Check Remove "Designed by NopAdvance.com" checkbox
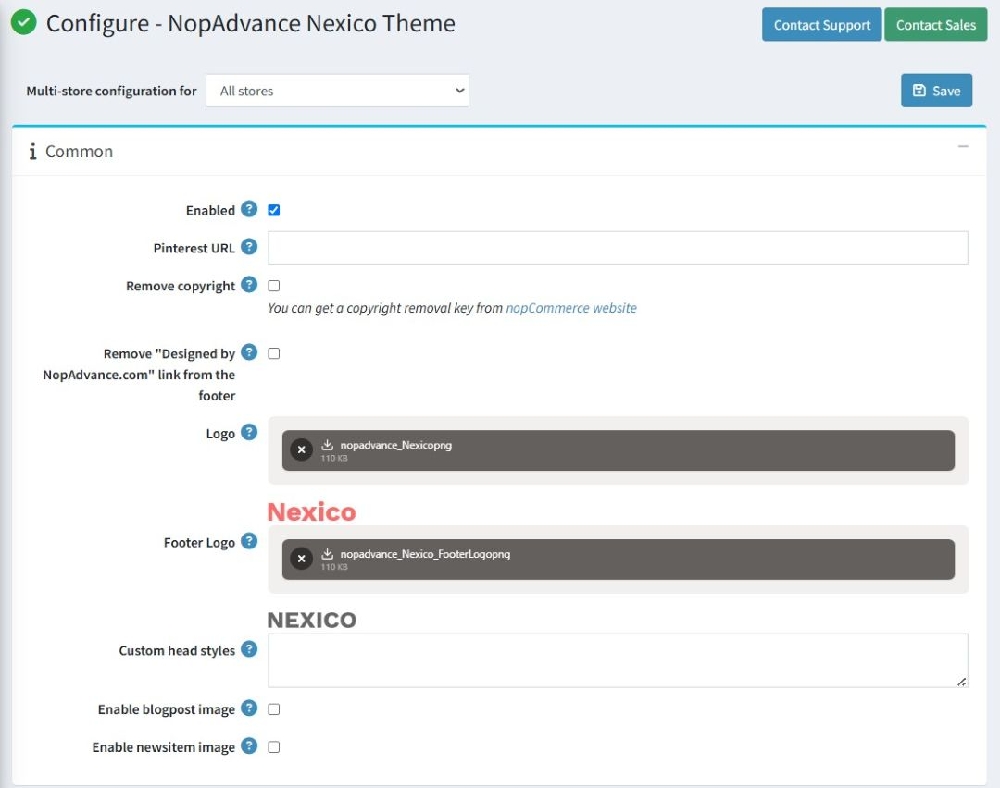Viewport: 1000px width, 788px height. click(x=274, y=354)
